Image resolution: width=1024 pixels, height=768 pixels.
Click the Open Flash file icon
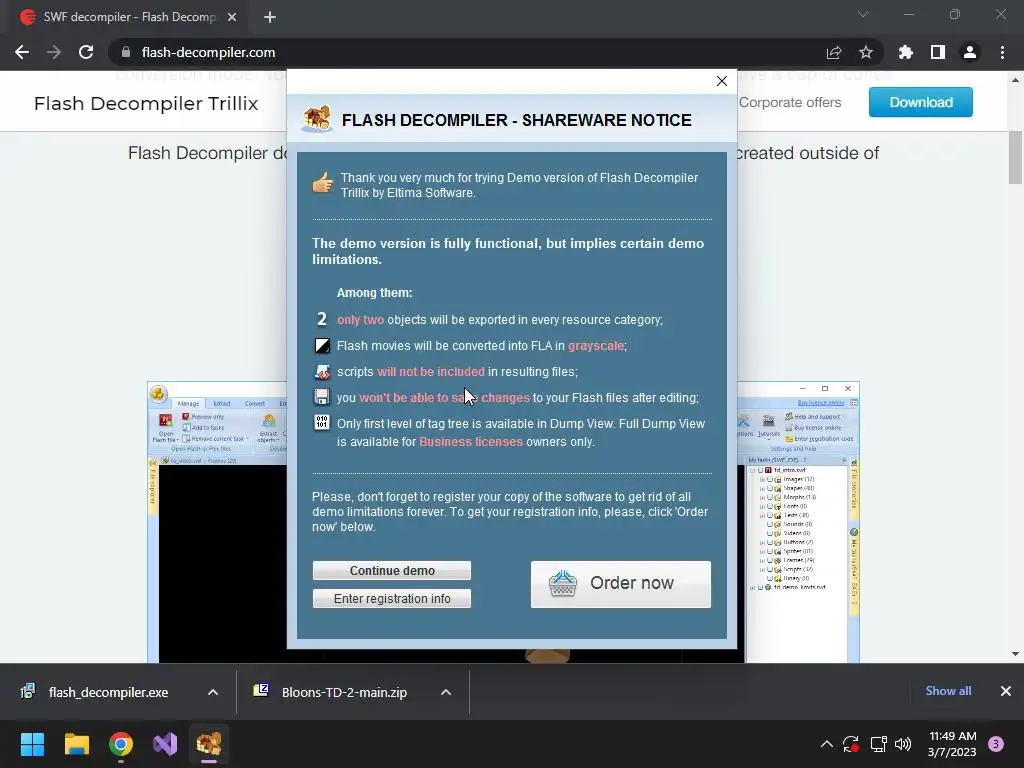[166, 421]
